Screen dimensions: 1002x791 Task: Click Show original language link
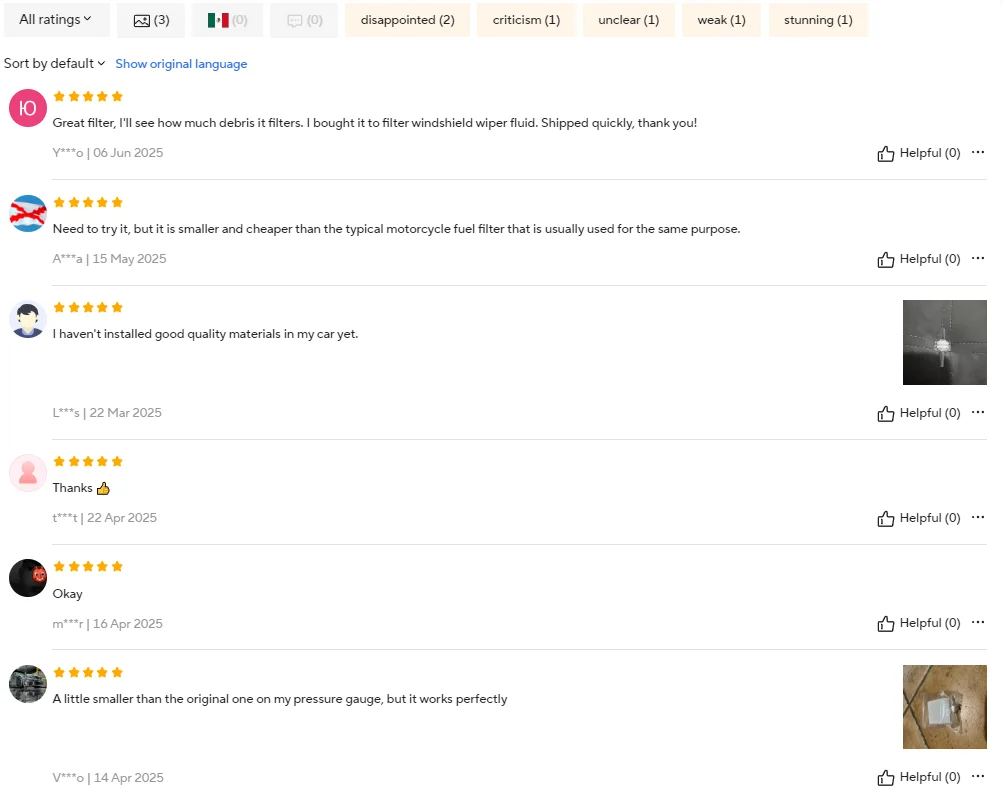pos(181,64)
